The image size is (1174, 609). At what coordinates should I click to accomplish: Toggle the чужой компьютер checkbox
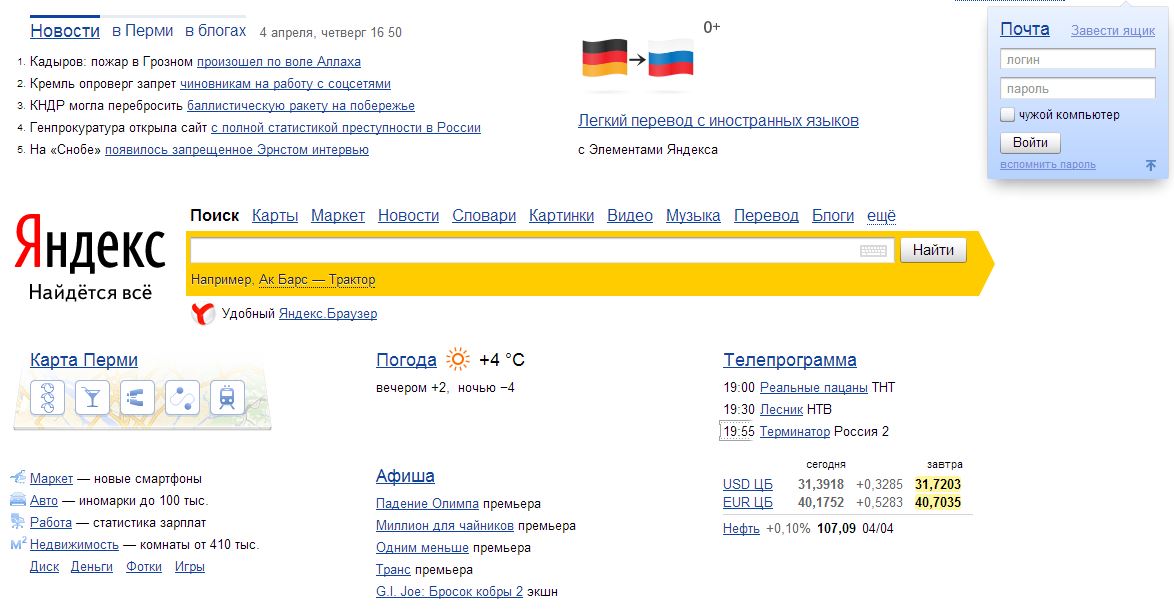pyautogui.click(x=1008, y=115)
